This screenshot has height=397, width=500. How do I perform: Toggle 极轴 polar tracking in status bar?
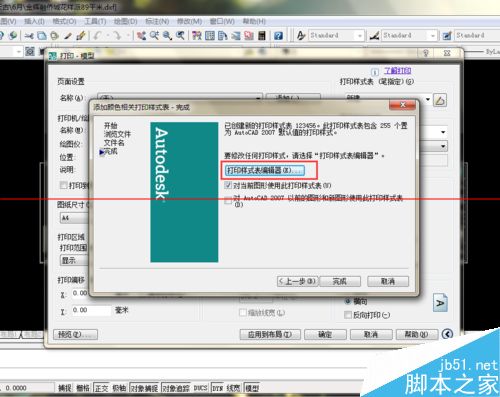click(x=119, y=388)
